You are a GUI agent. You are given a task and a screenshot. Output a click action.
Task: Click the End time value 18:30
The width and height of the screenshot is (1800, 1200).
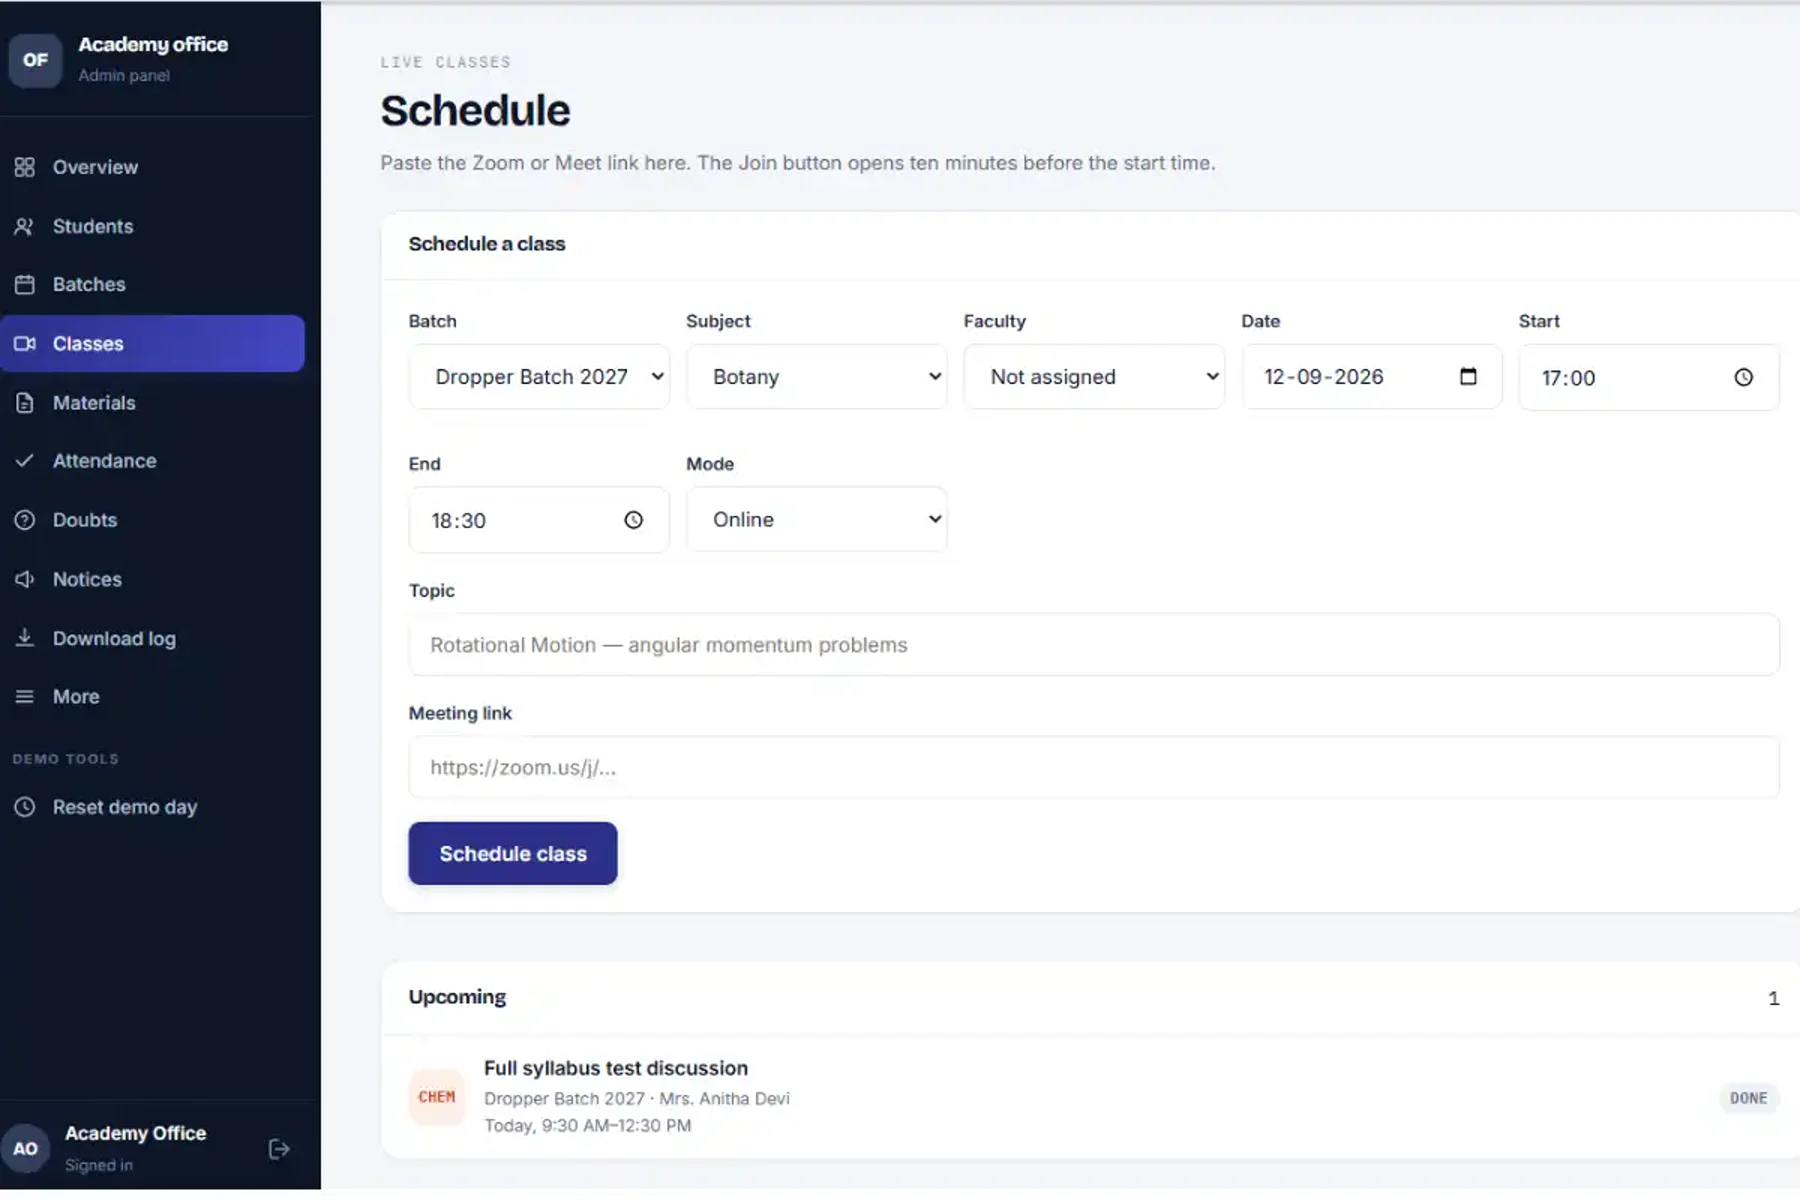tap(458, 521)
